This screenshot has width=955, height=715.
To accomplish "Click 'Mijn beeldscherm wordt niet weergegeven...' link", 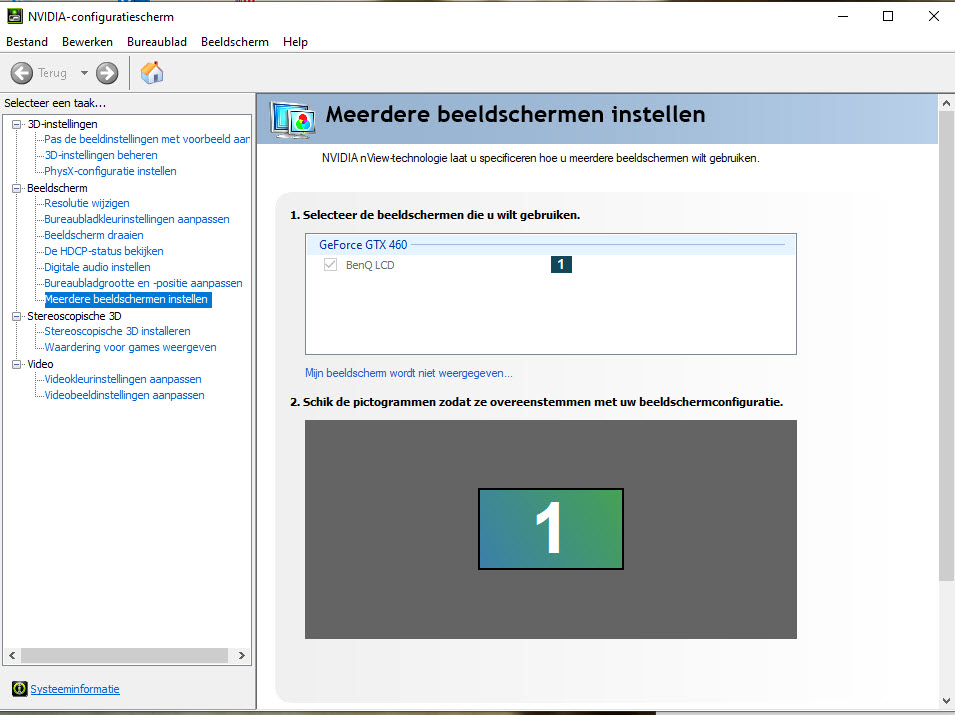I will (409, 373).
